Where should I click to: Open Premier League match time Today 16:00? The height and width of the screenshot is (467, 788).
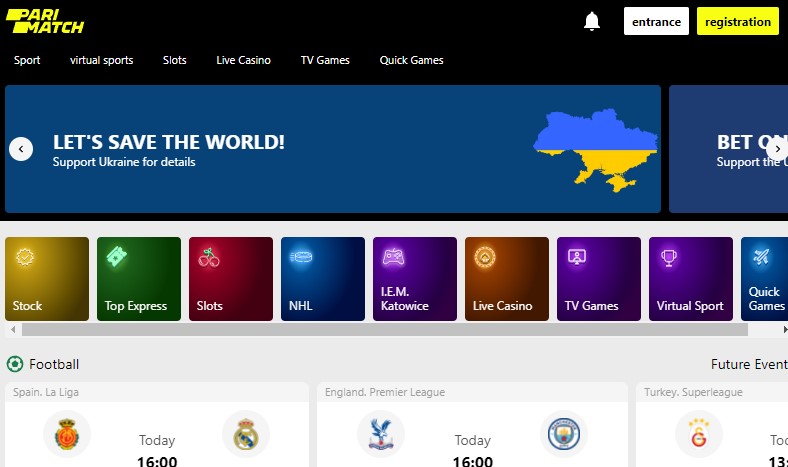pyautogui.click(x=473, y=451)
